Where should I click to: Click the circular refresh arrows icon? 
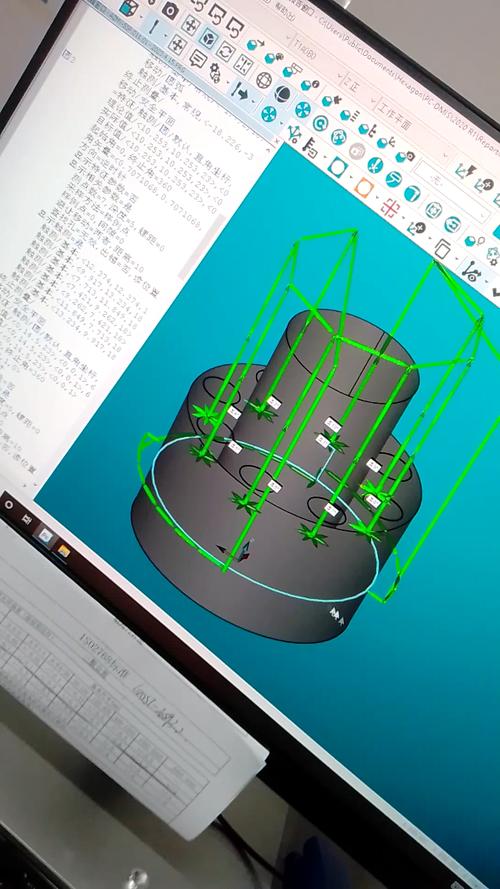[x=226, y=51]
